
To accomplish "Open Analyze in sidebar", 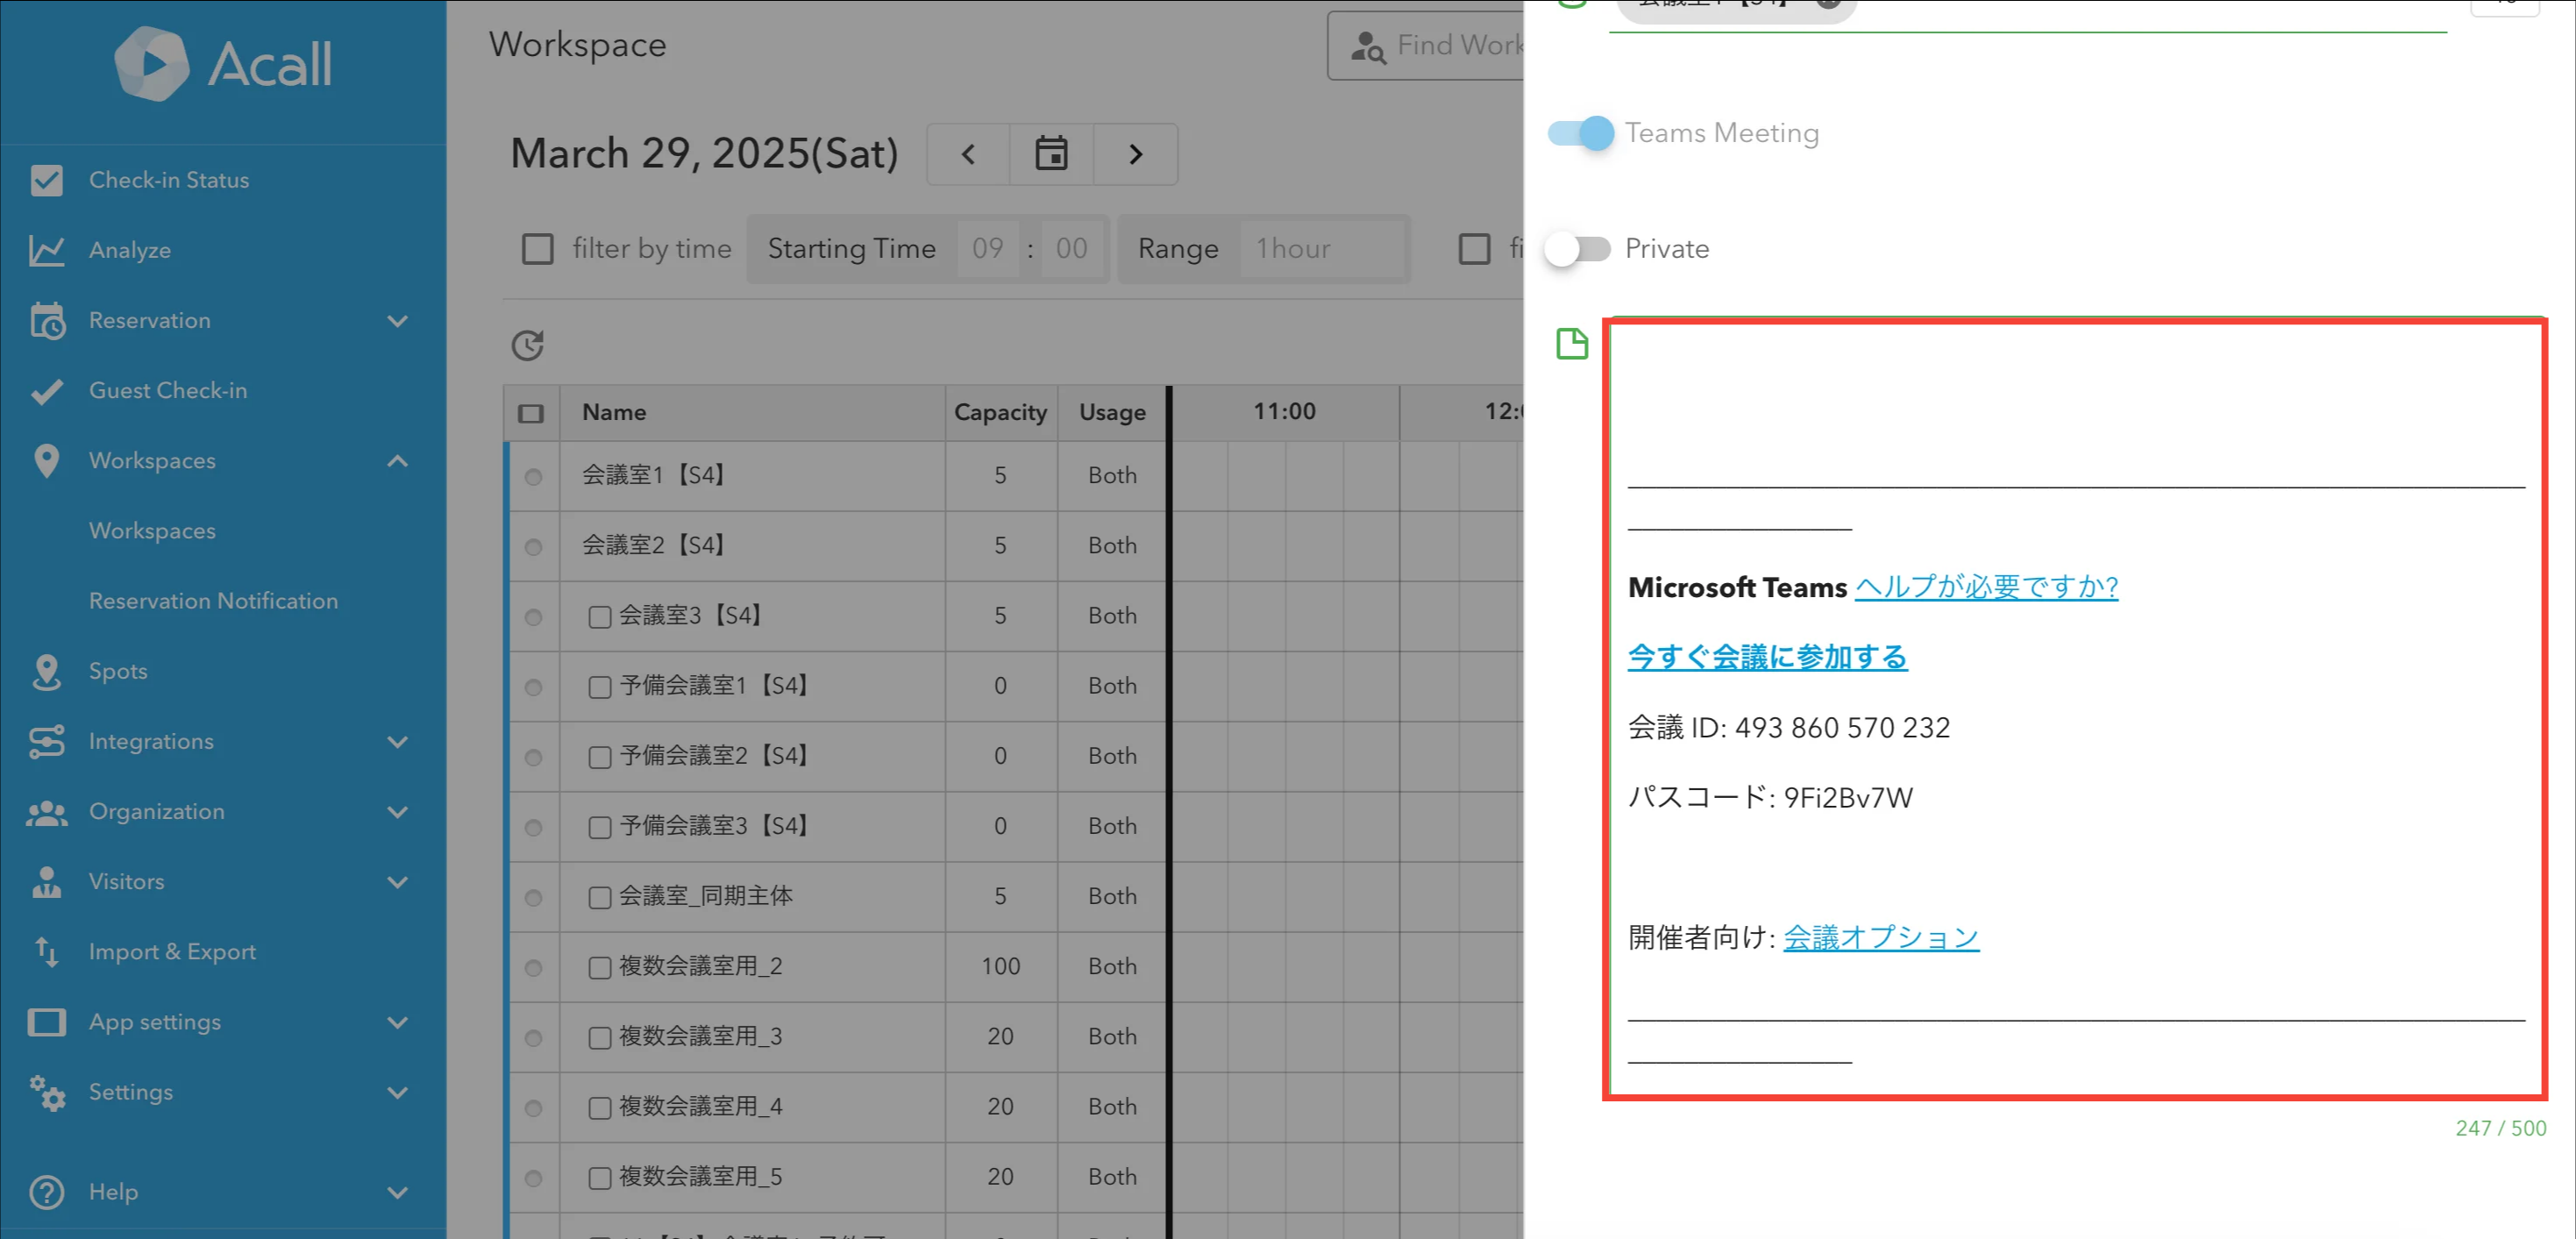I will [x=130, y=250].
